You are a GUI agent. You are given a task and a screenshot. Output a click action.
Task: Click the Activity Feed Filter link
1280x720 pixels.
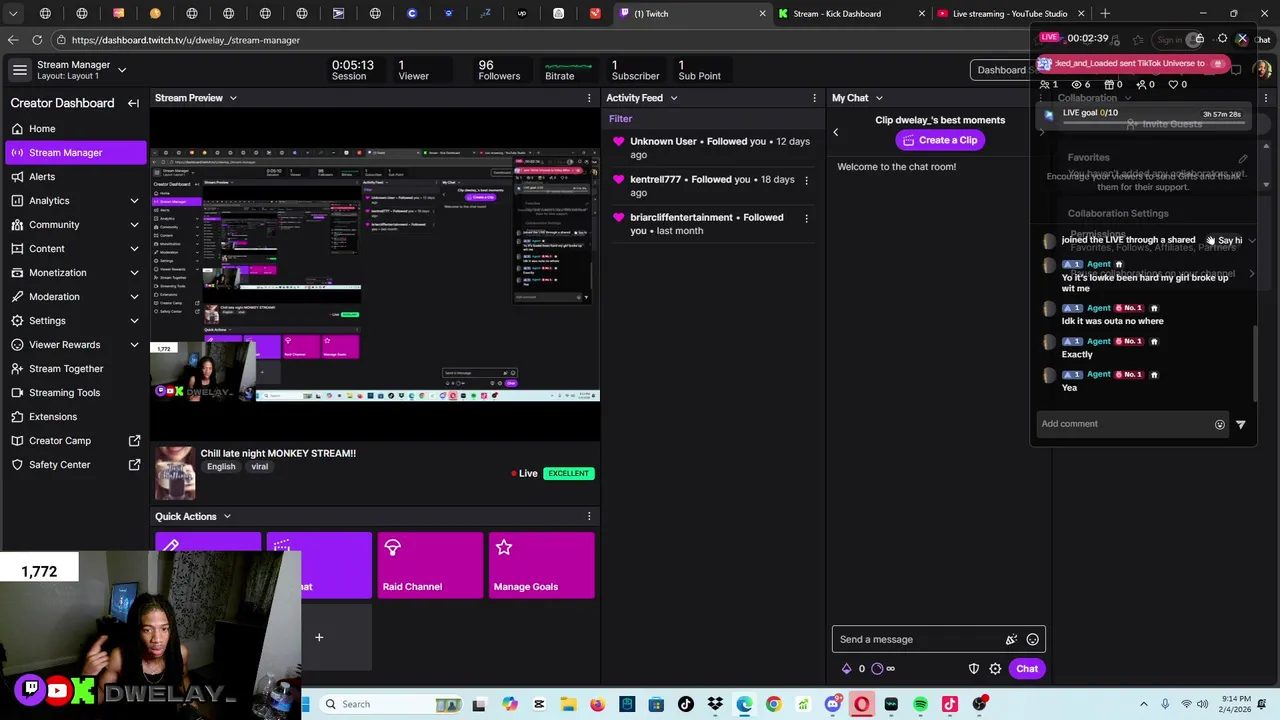(x=620, y=119)
